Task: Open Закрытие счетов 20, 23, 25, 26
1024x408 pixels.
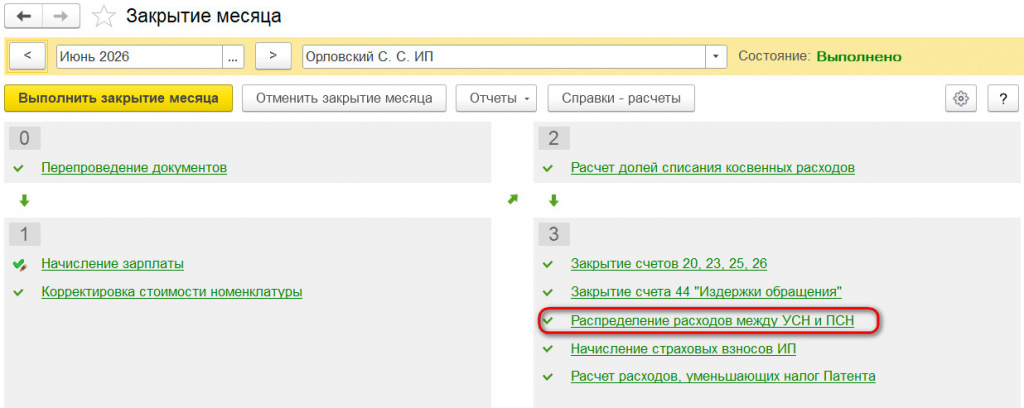Action: [669, 264]
